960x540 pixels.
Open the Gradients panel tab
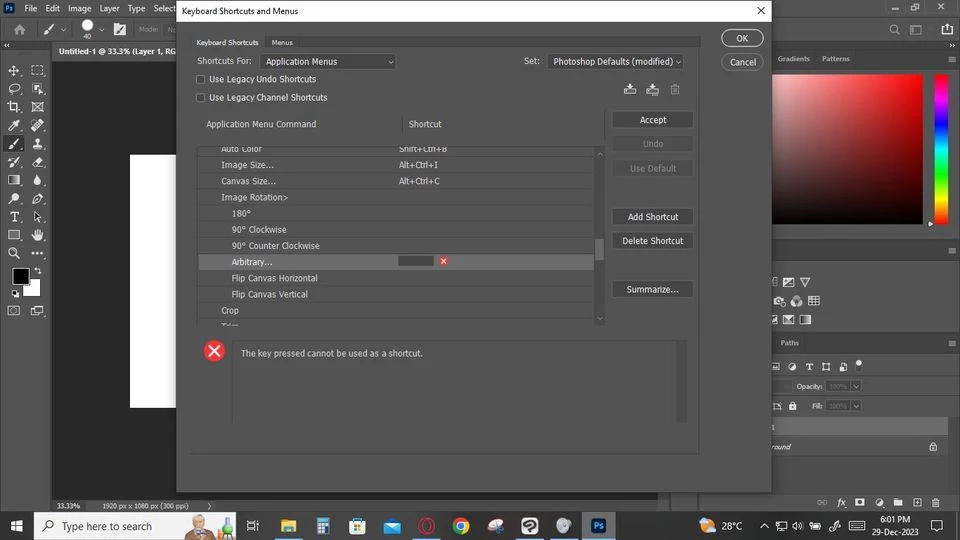pos(793,59)
